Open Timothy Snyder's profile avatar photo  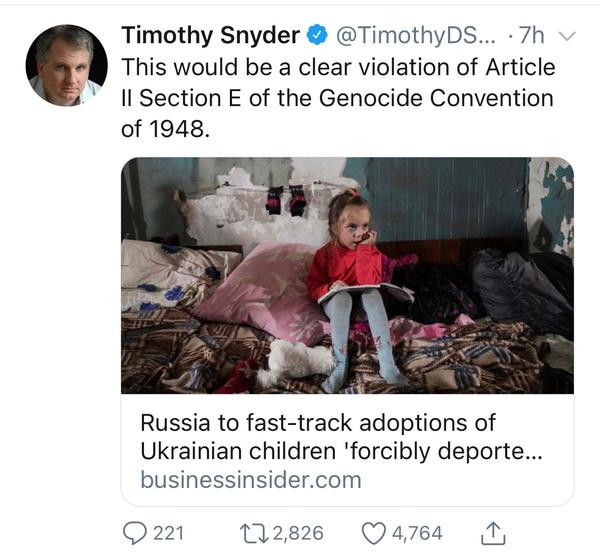point(66,66)
